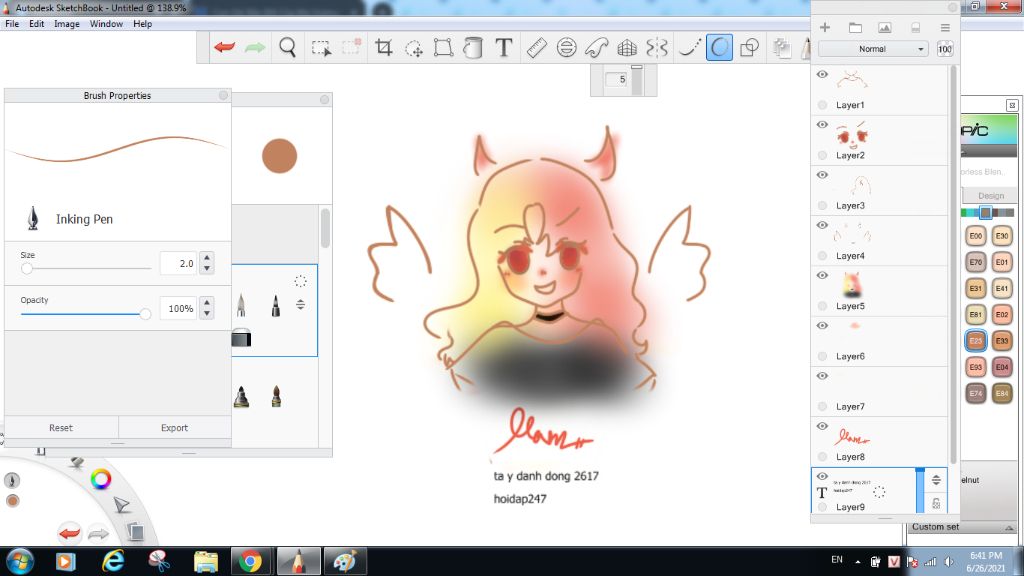
Task: Toggle the Symmetry tool
Action: click(x=657, y=47)
